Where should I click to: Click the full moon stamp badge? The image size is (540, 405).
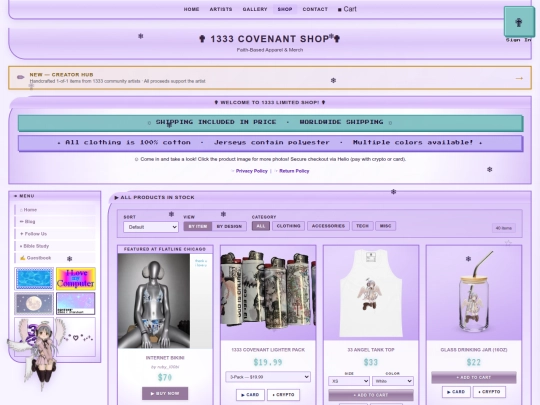[x=34, y=303]
